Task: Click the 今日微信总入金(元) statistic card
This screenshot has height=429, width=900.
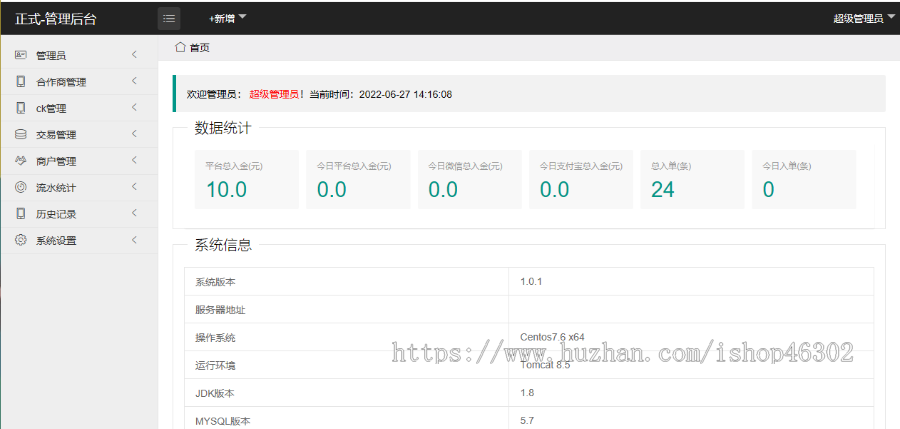Action: [x=470, y=179]
